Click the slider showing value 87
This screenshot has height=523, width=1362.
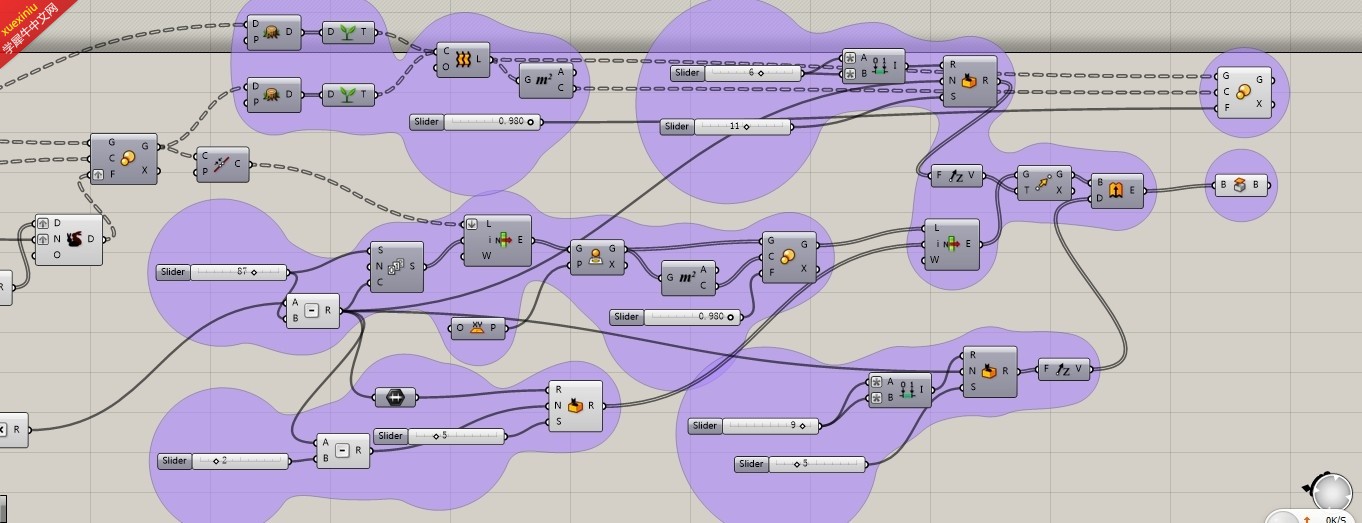(223, 272)
